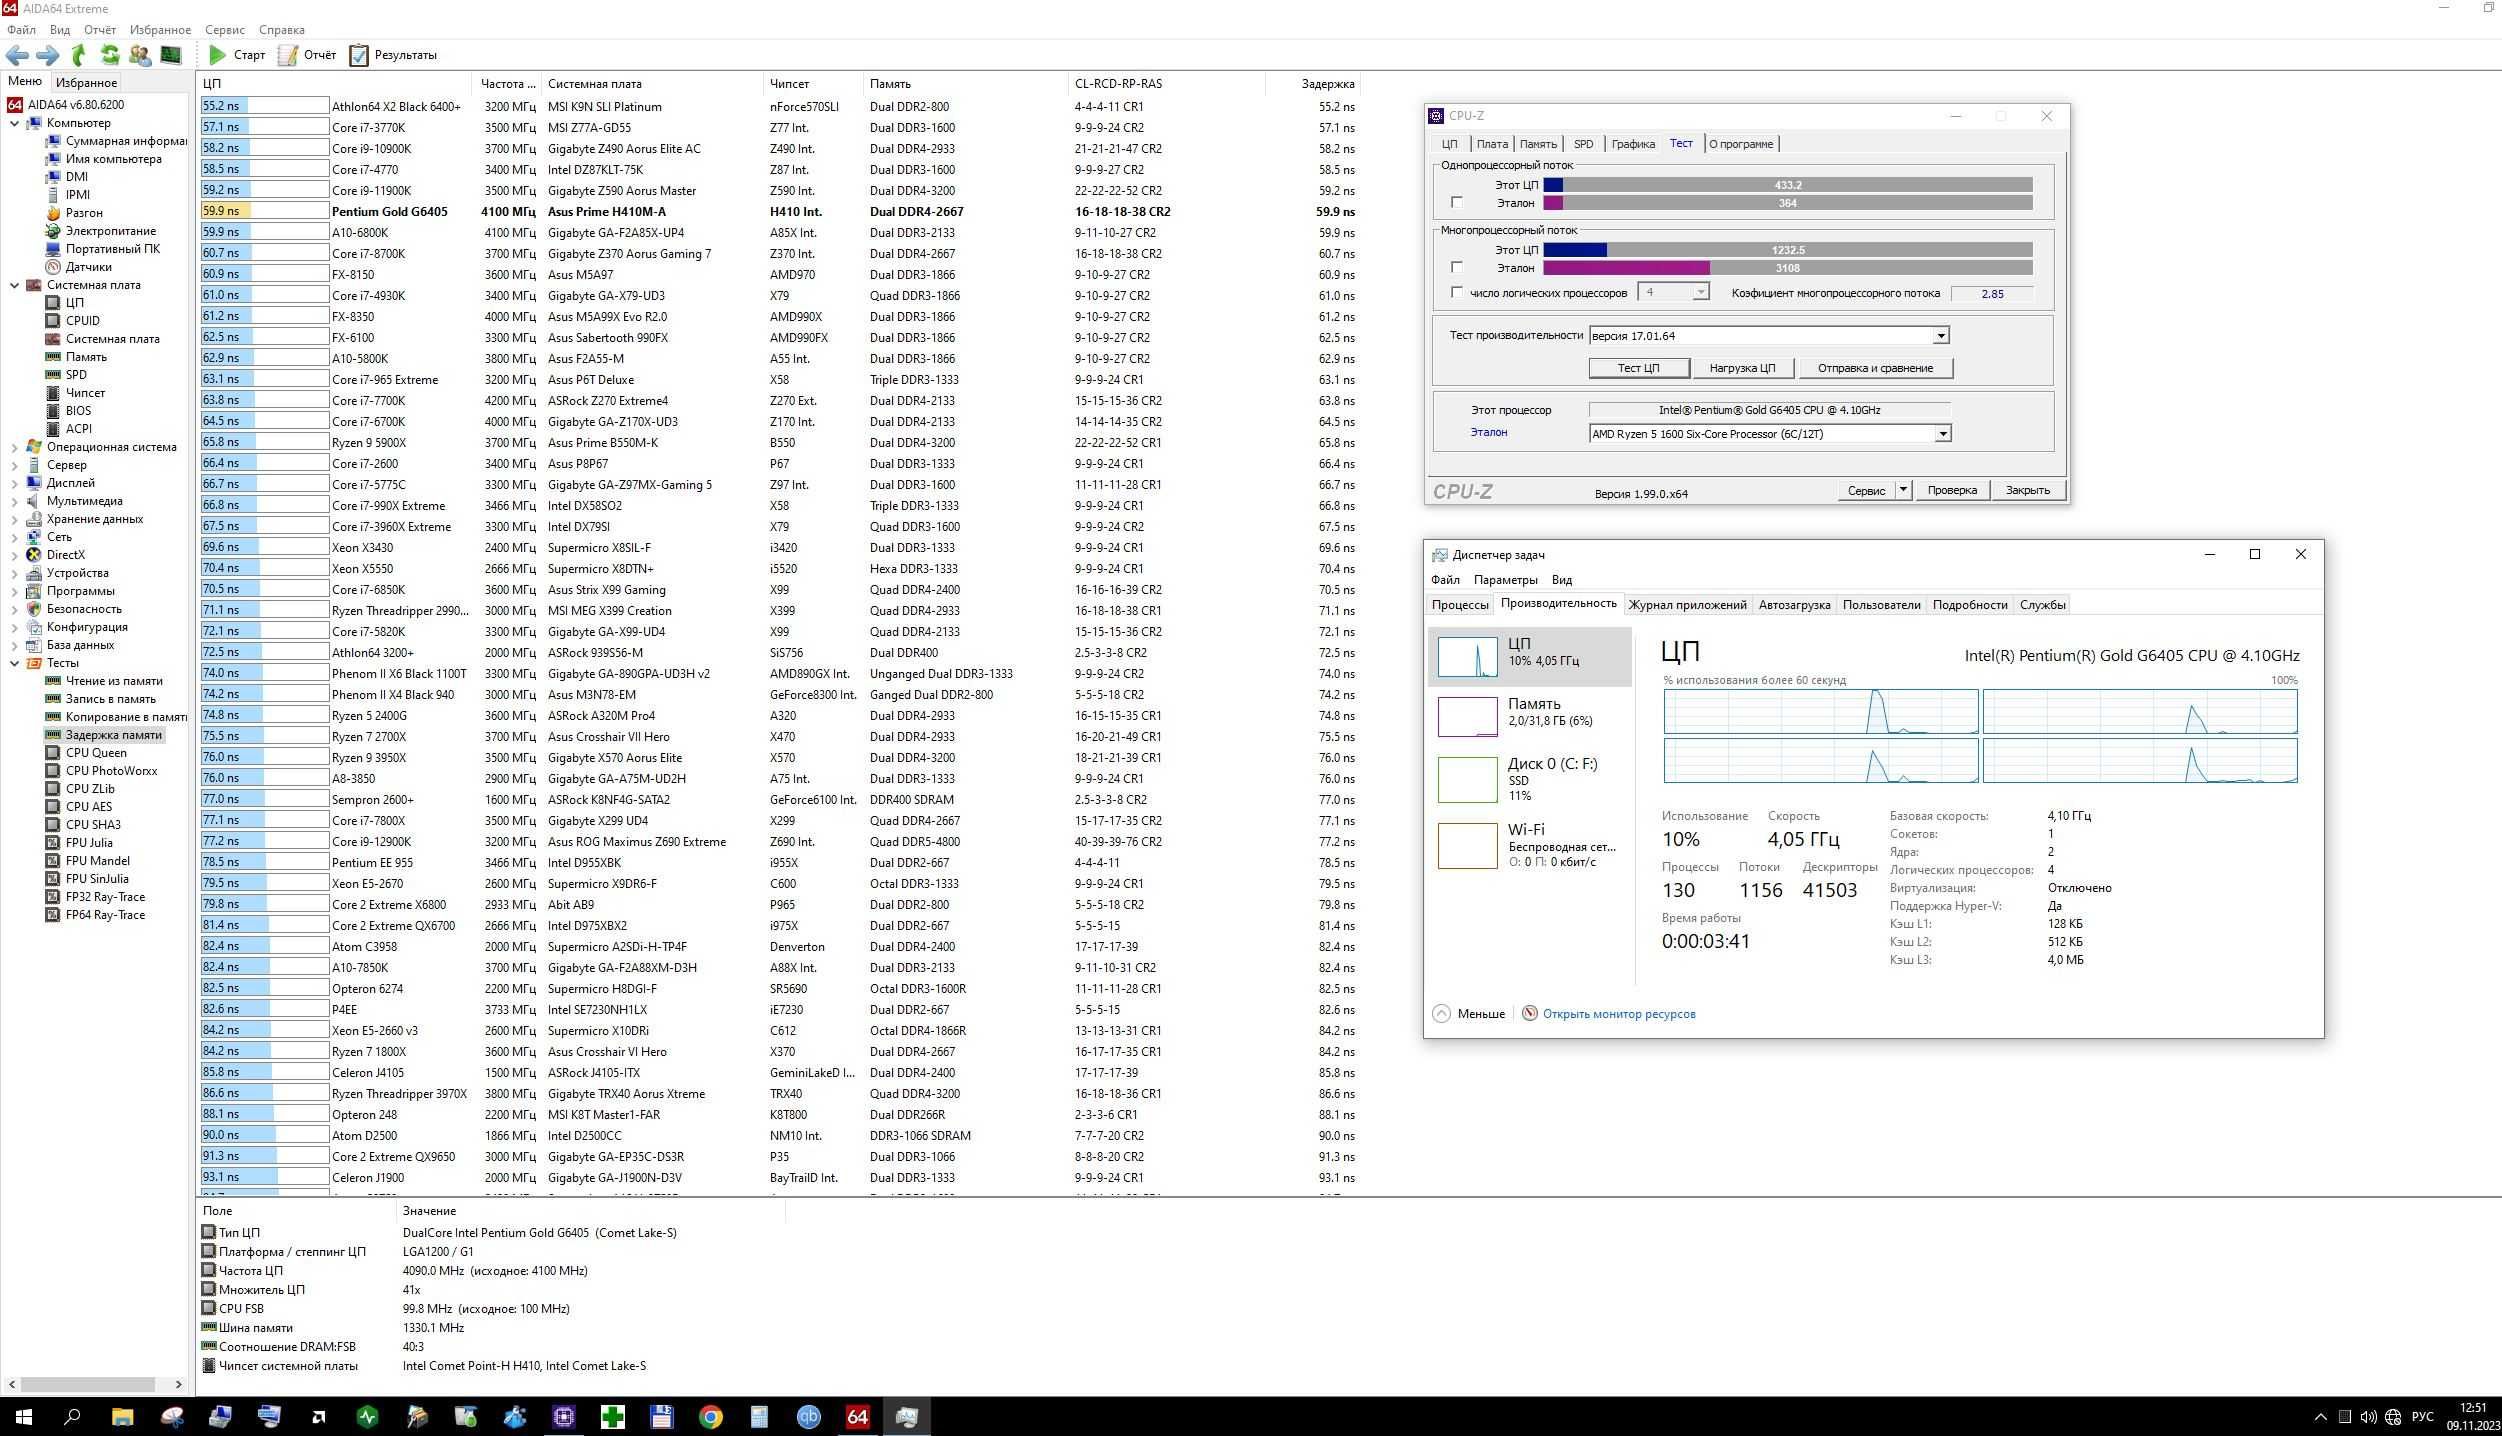Click the blue forward arrow in AIDA64 toolbar

(47, 55)
